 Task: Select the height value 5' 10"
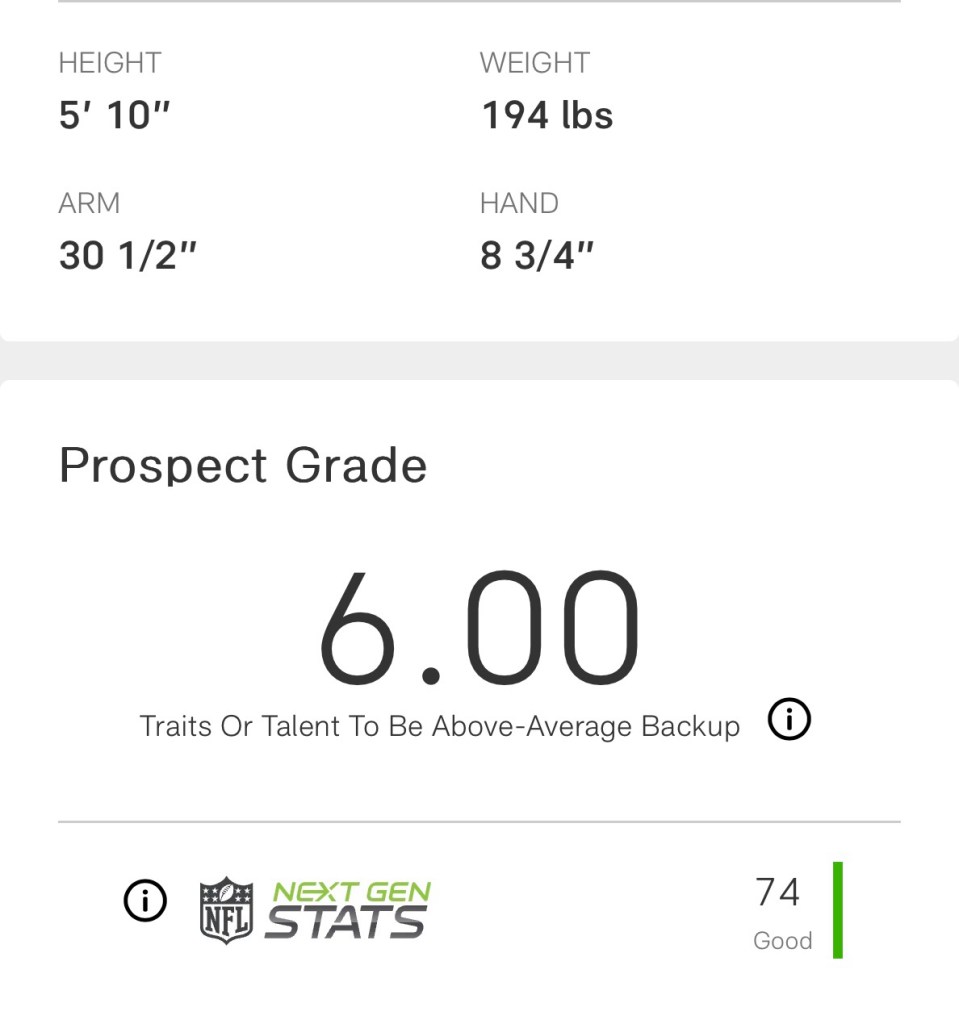tap(115, 116)
